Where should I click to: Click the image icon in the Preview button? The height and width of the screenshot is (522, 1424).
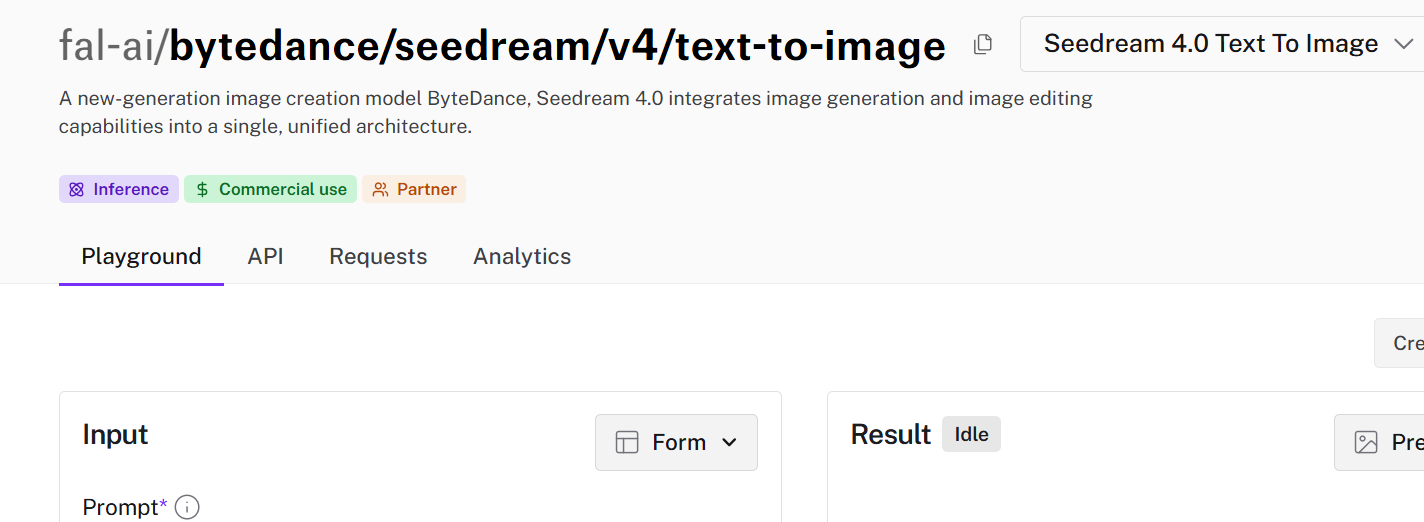[1366, 442]
